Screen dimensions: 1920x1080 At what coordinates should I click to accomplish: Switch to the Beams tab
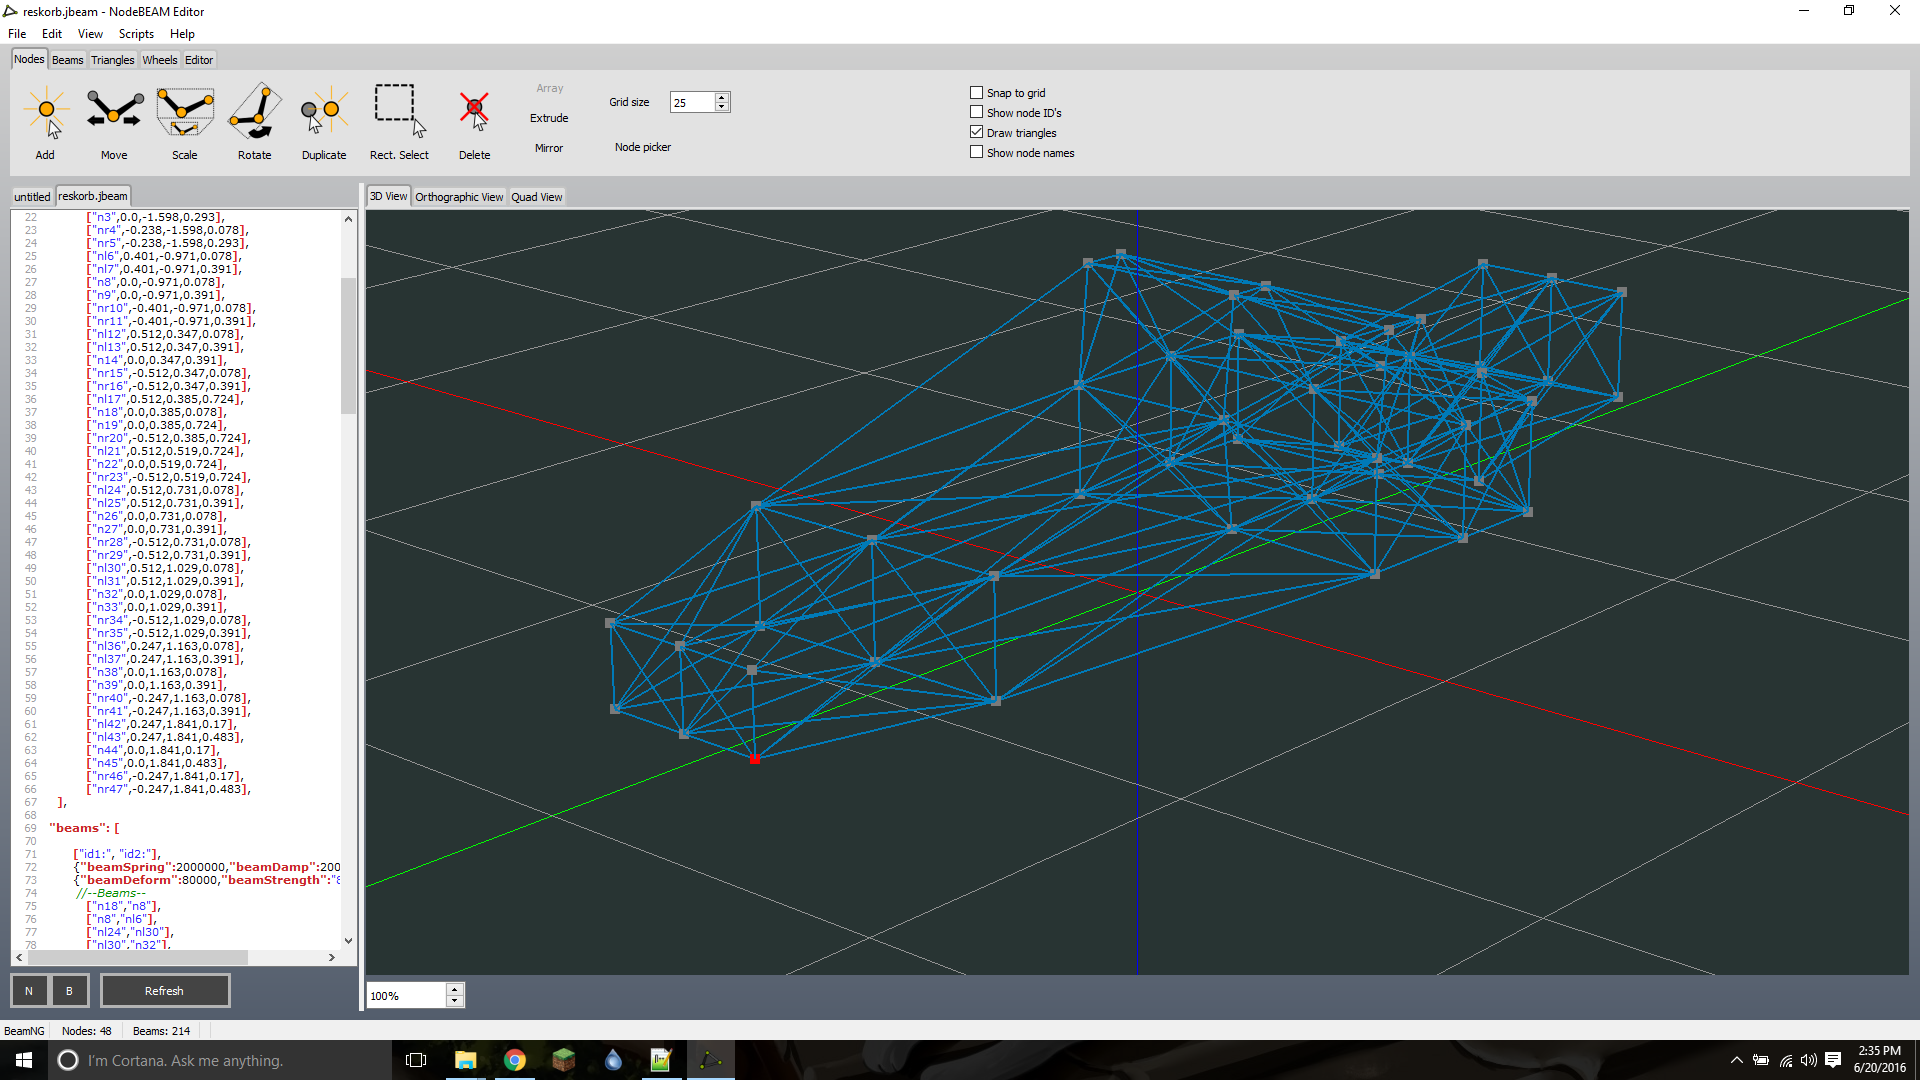(x=67, y=60)
